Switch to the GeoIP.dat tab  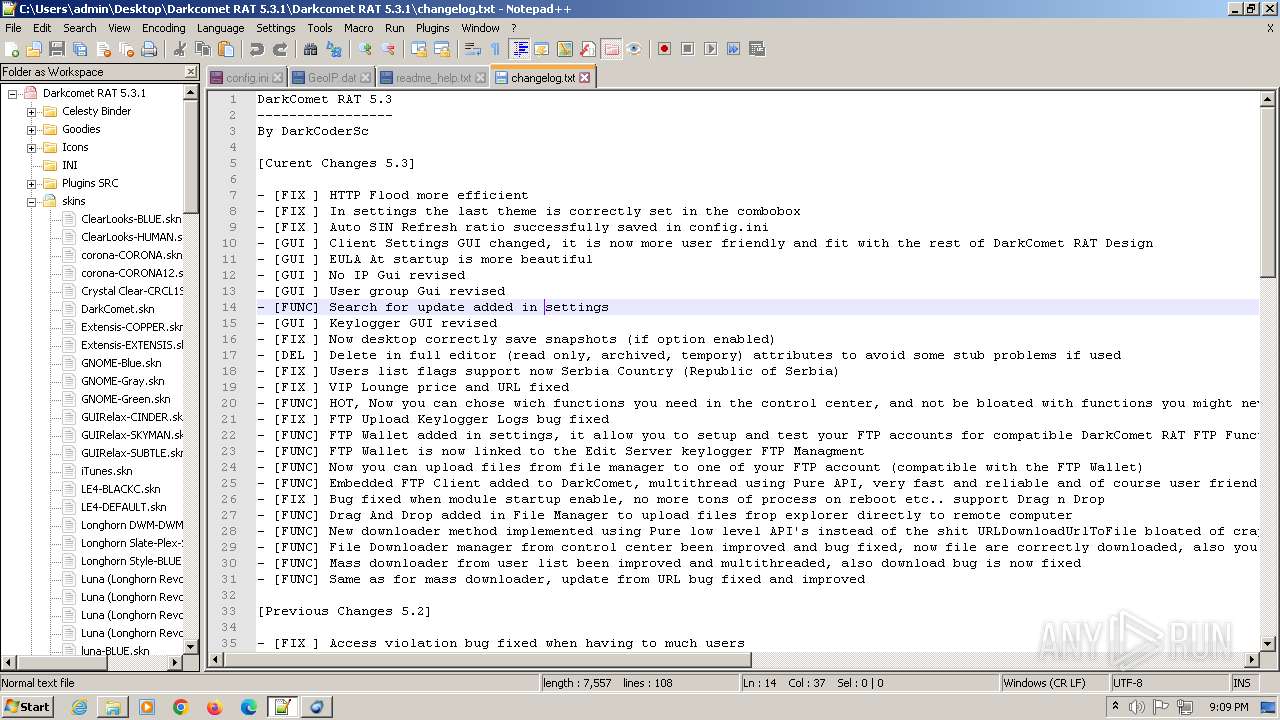331,77
